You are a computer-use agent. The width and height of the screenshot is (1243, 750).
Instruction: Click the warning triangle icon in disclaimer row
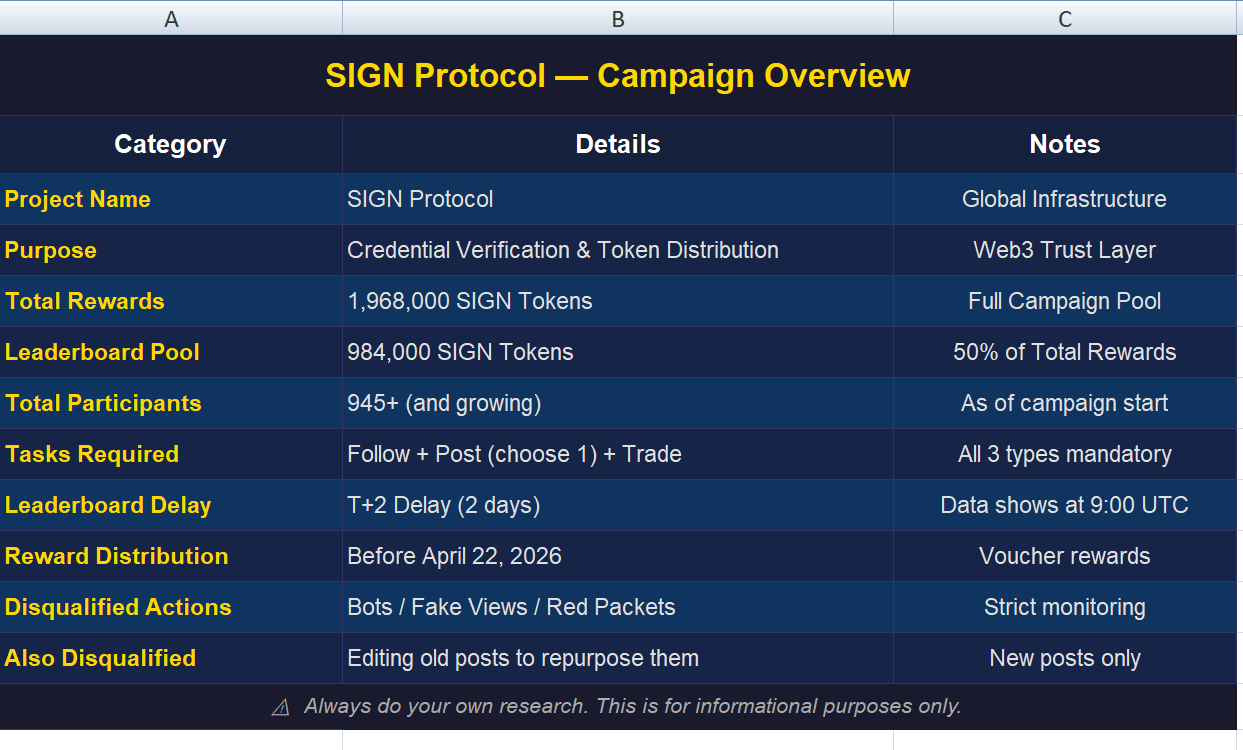pos(281,707)
